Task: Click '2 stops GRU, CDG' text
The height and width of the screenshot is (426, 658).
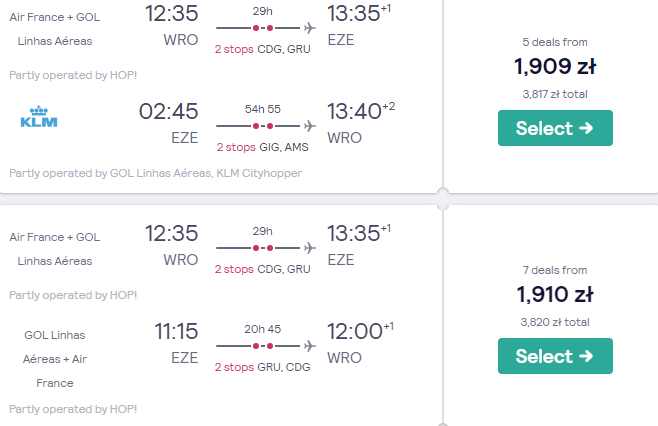Action: pyautogui.click(x=263, y=367)
